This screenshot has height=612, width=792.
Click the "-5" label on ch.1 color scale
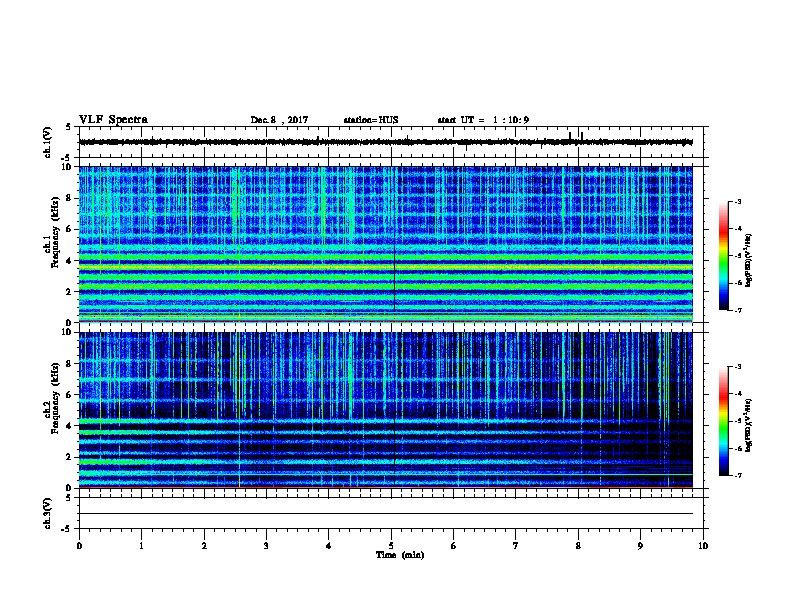click(737, 256)
